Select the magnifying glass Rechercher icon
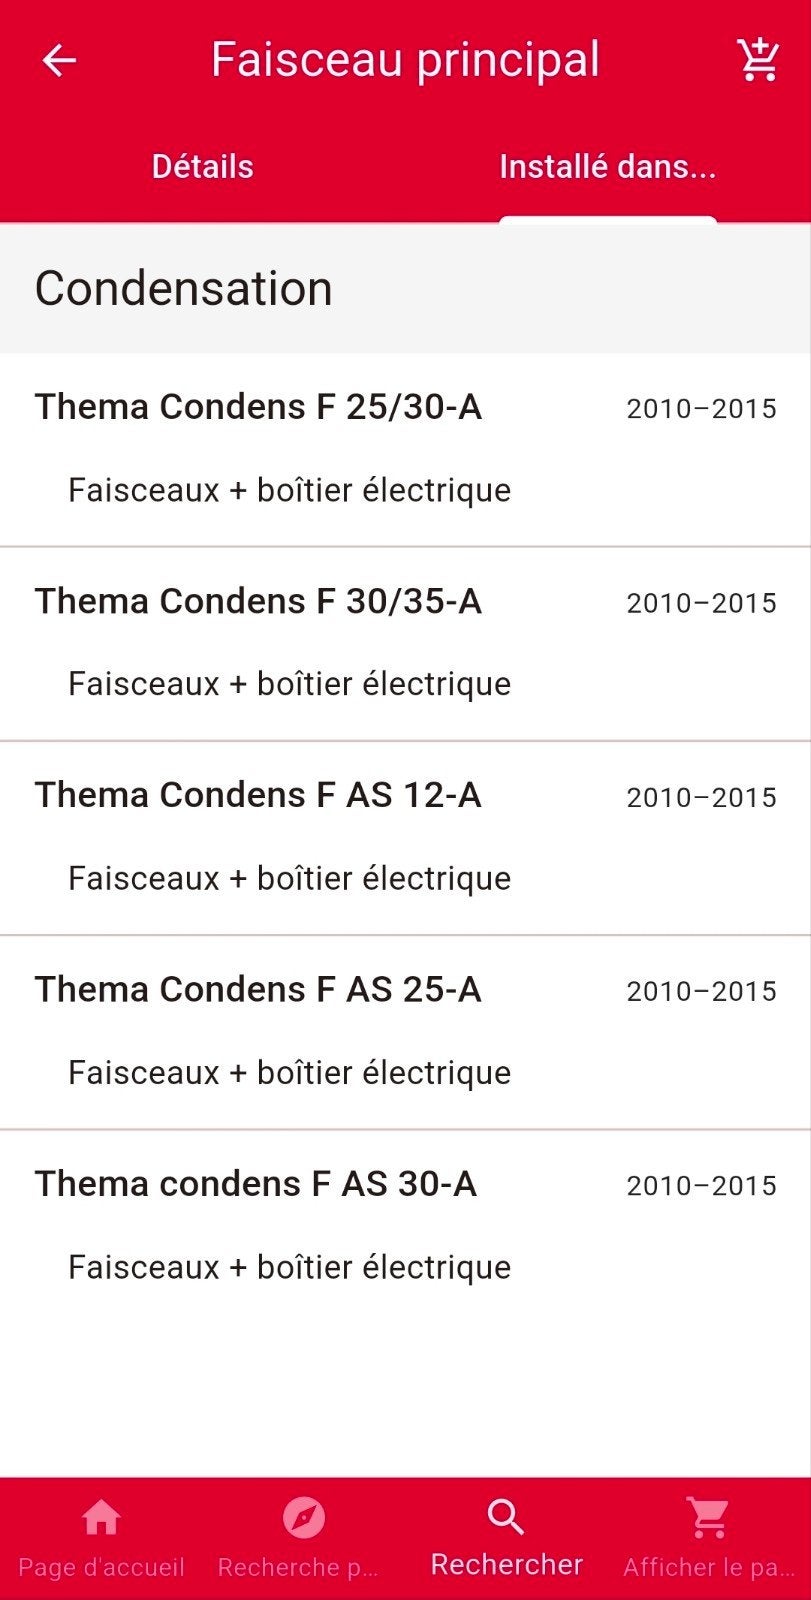The height and width of the screenshot is (1600, 811). 506,1516
